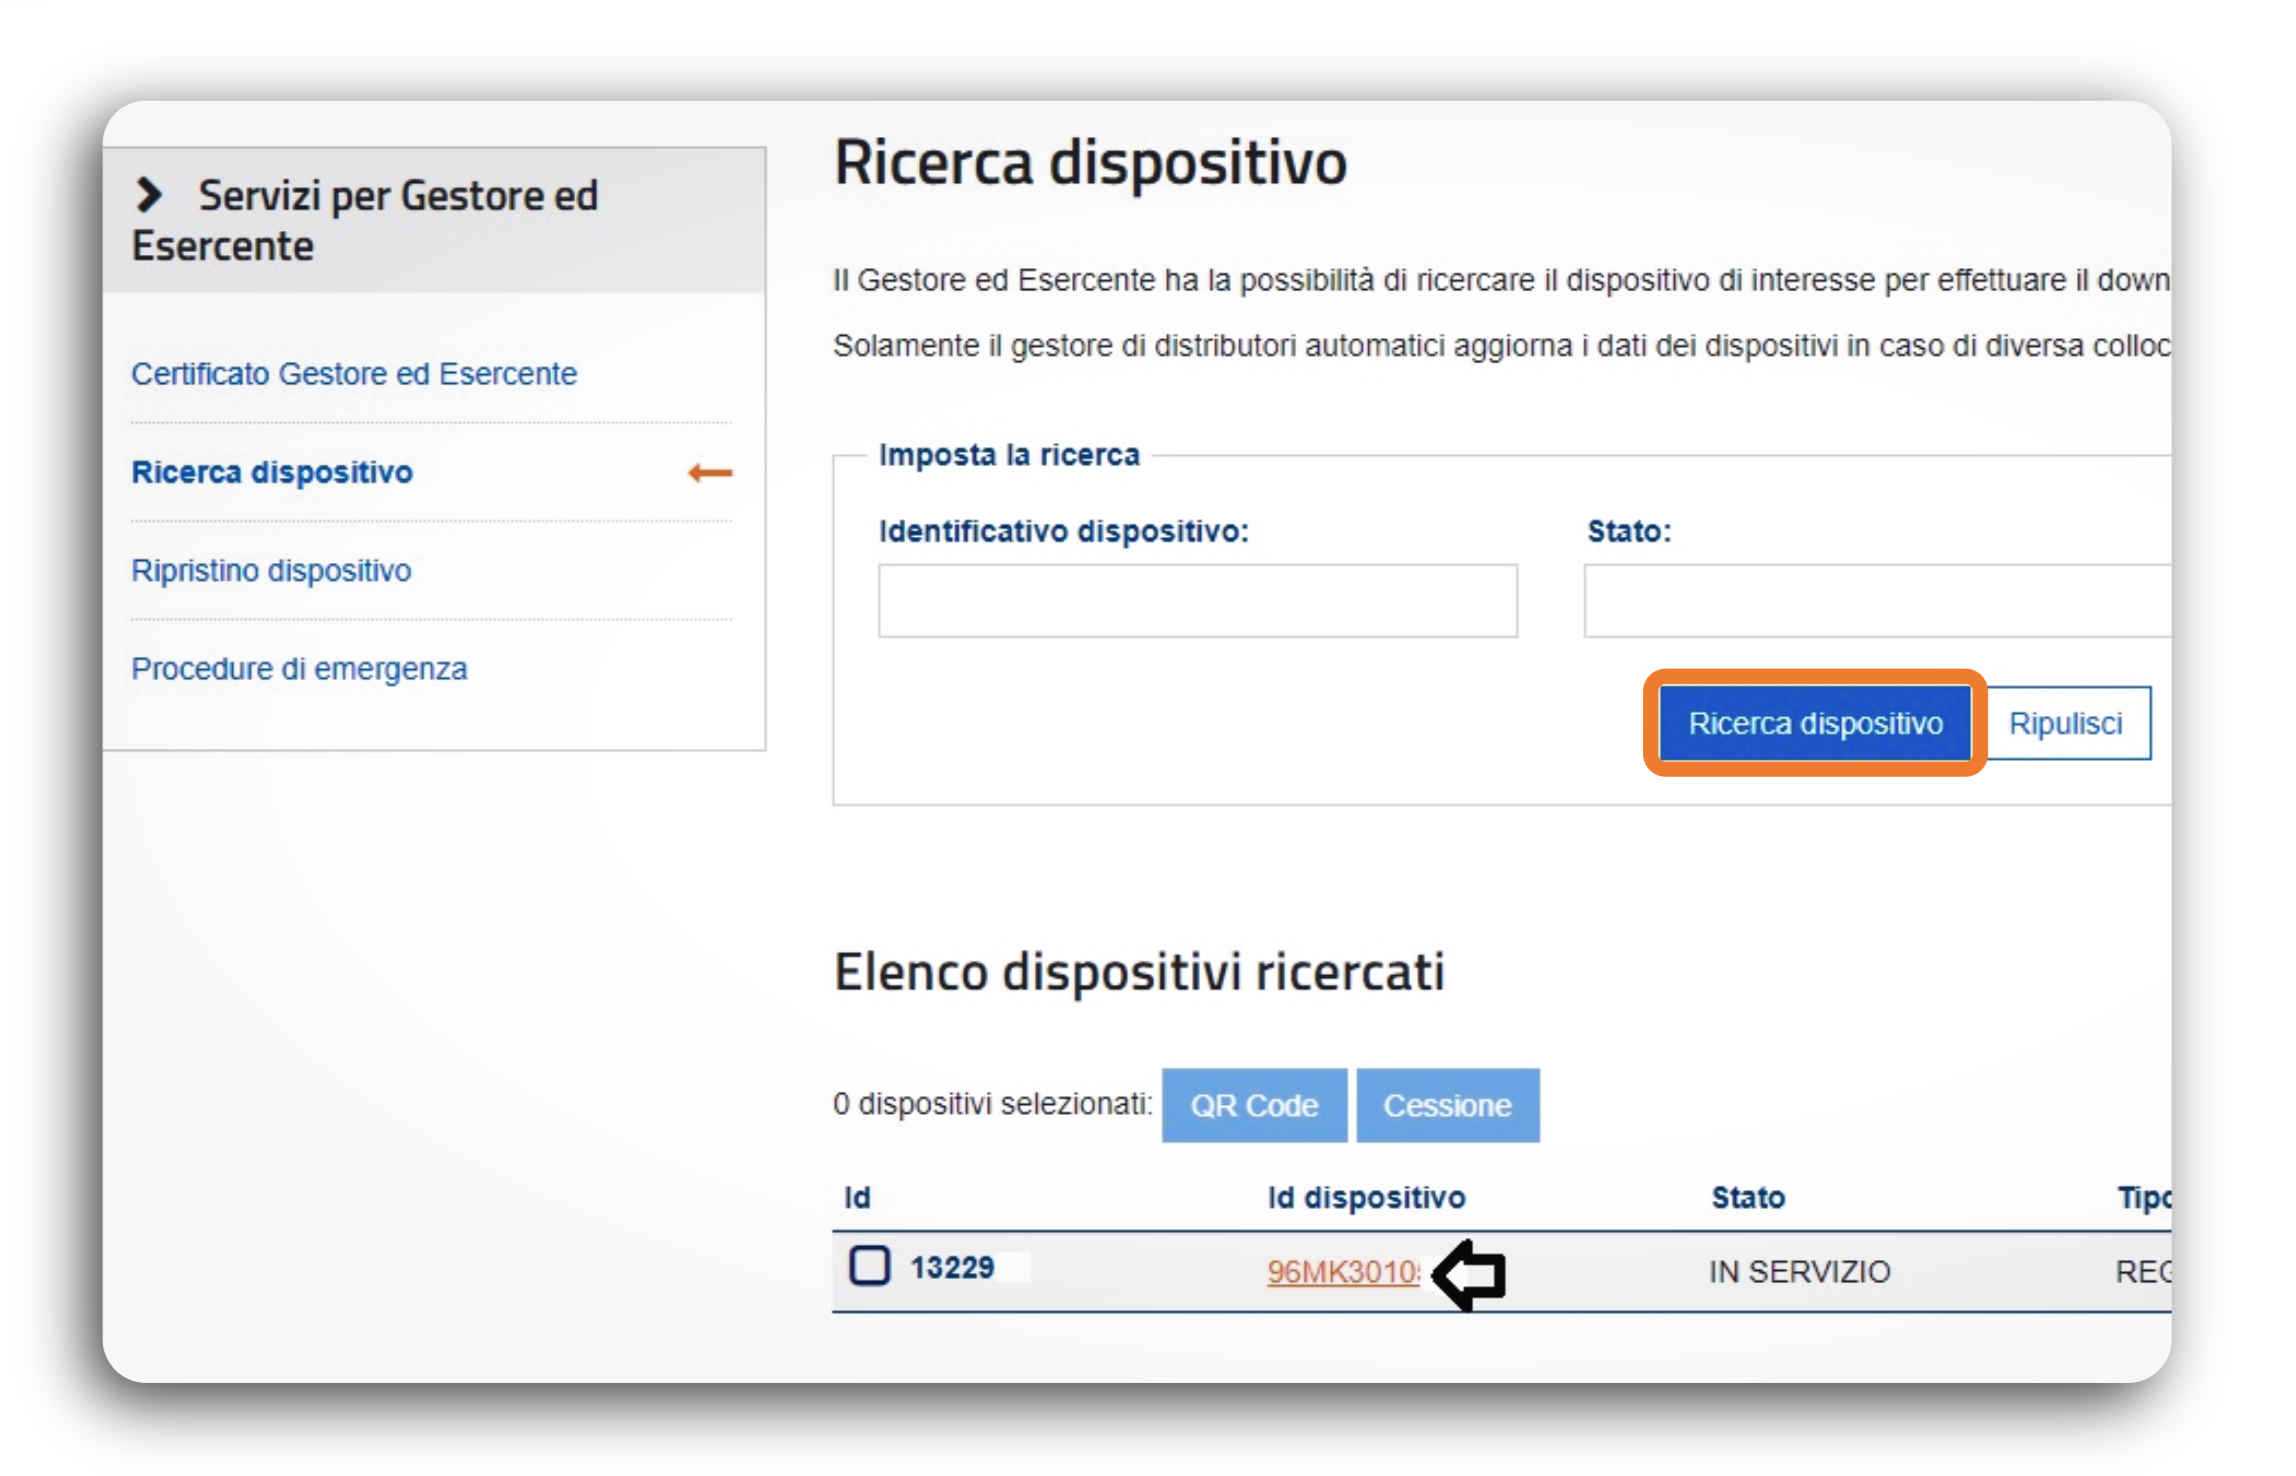Tick the checkbox for device 13229
The image size is (2296, 1476).
click(x=868, y=1265)
